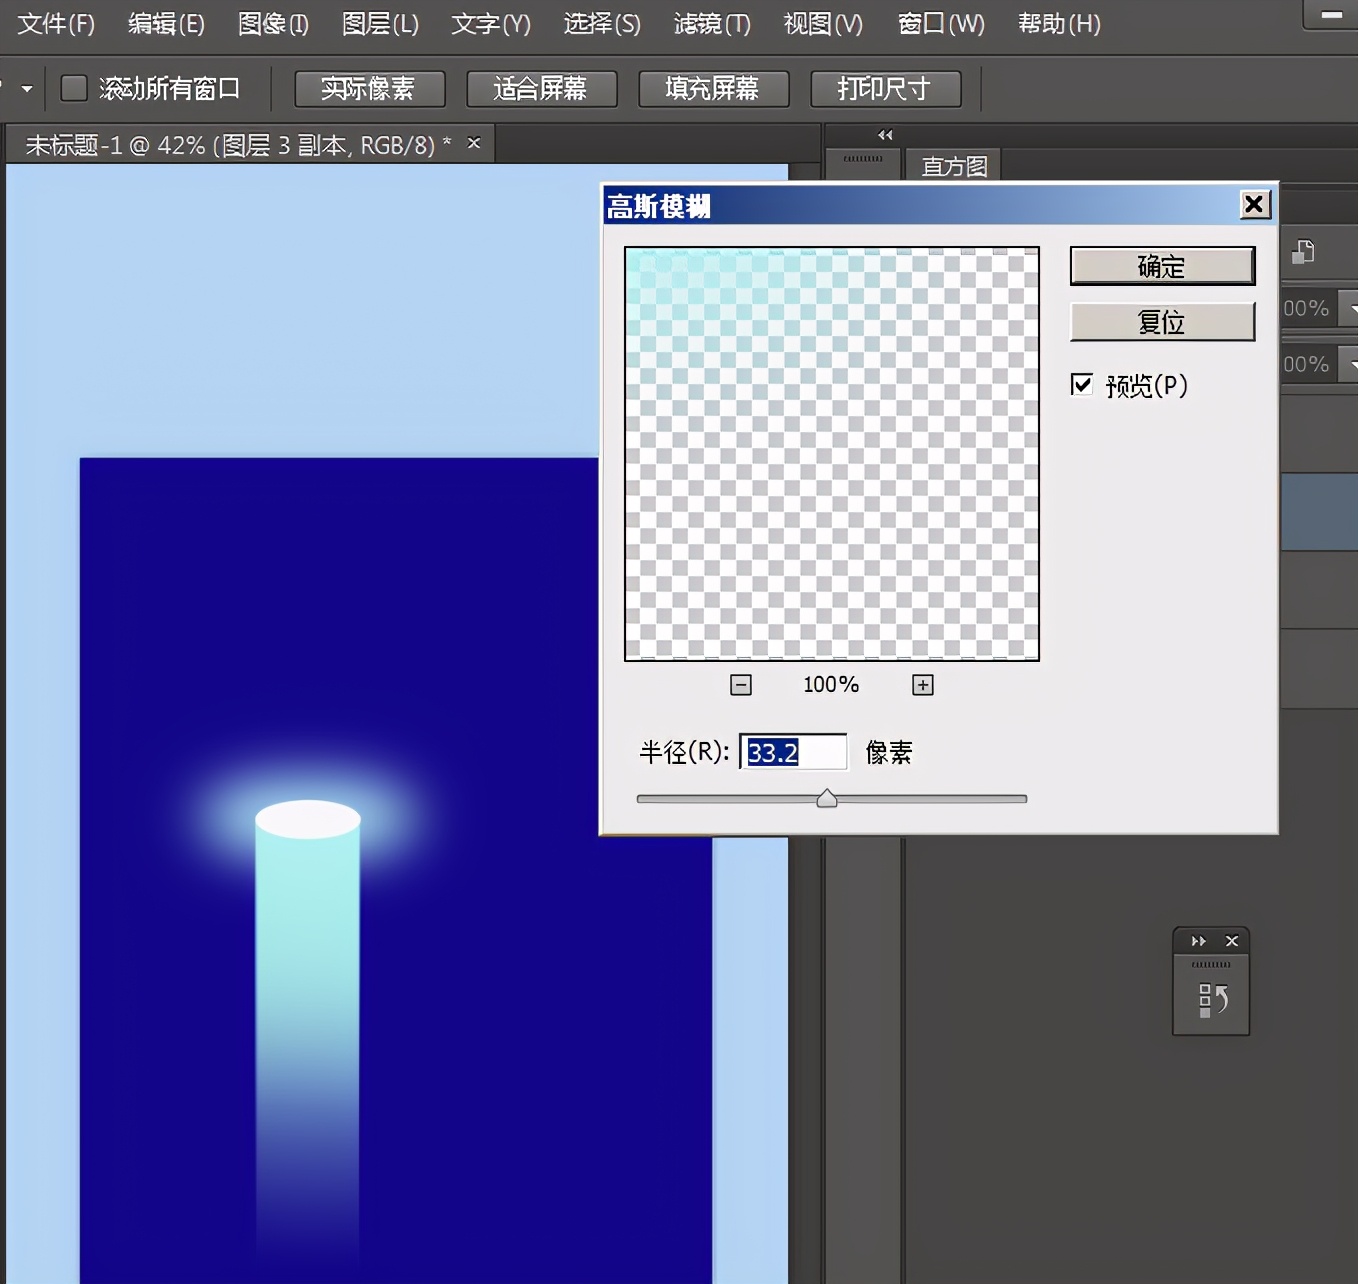This screenshot has height=1284, width=1358.
Task: Open tool preset picker dropdown arrow
Action: pos(27,89)
